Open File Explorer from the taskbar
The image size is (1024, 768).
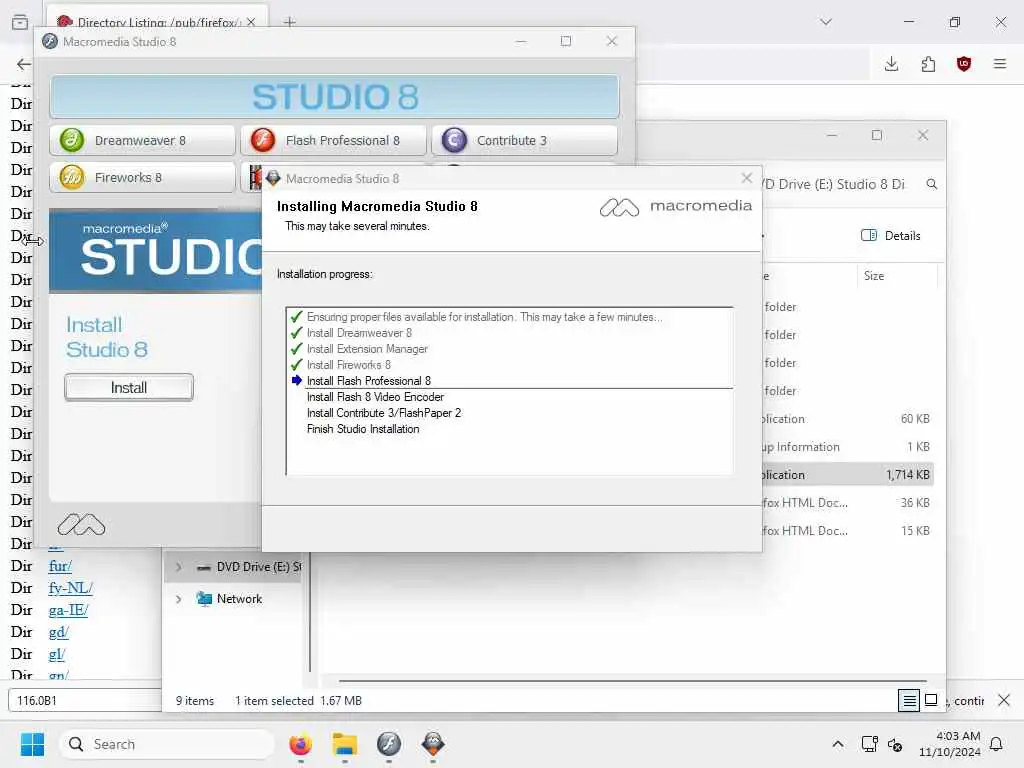[x=344, y=744]
